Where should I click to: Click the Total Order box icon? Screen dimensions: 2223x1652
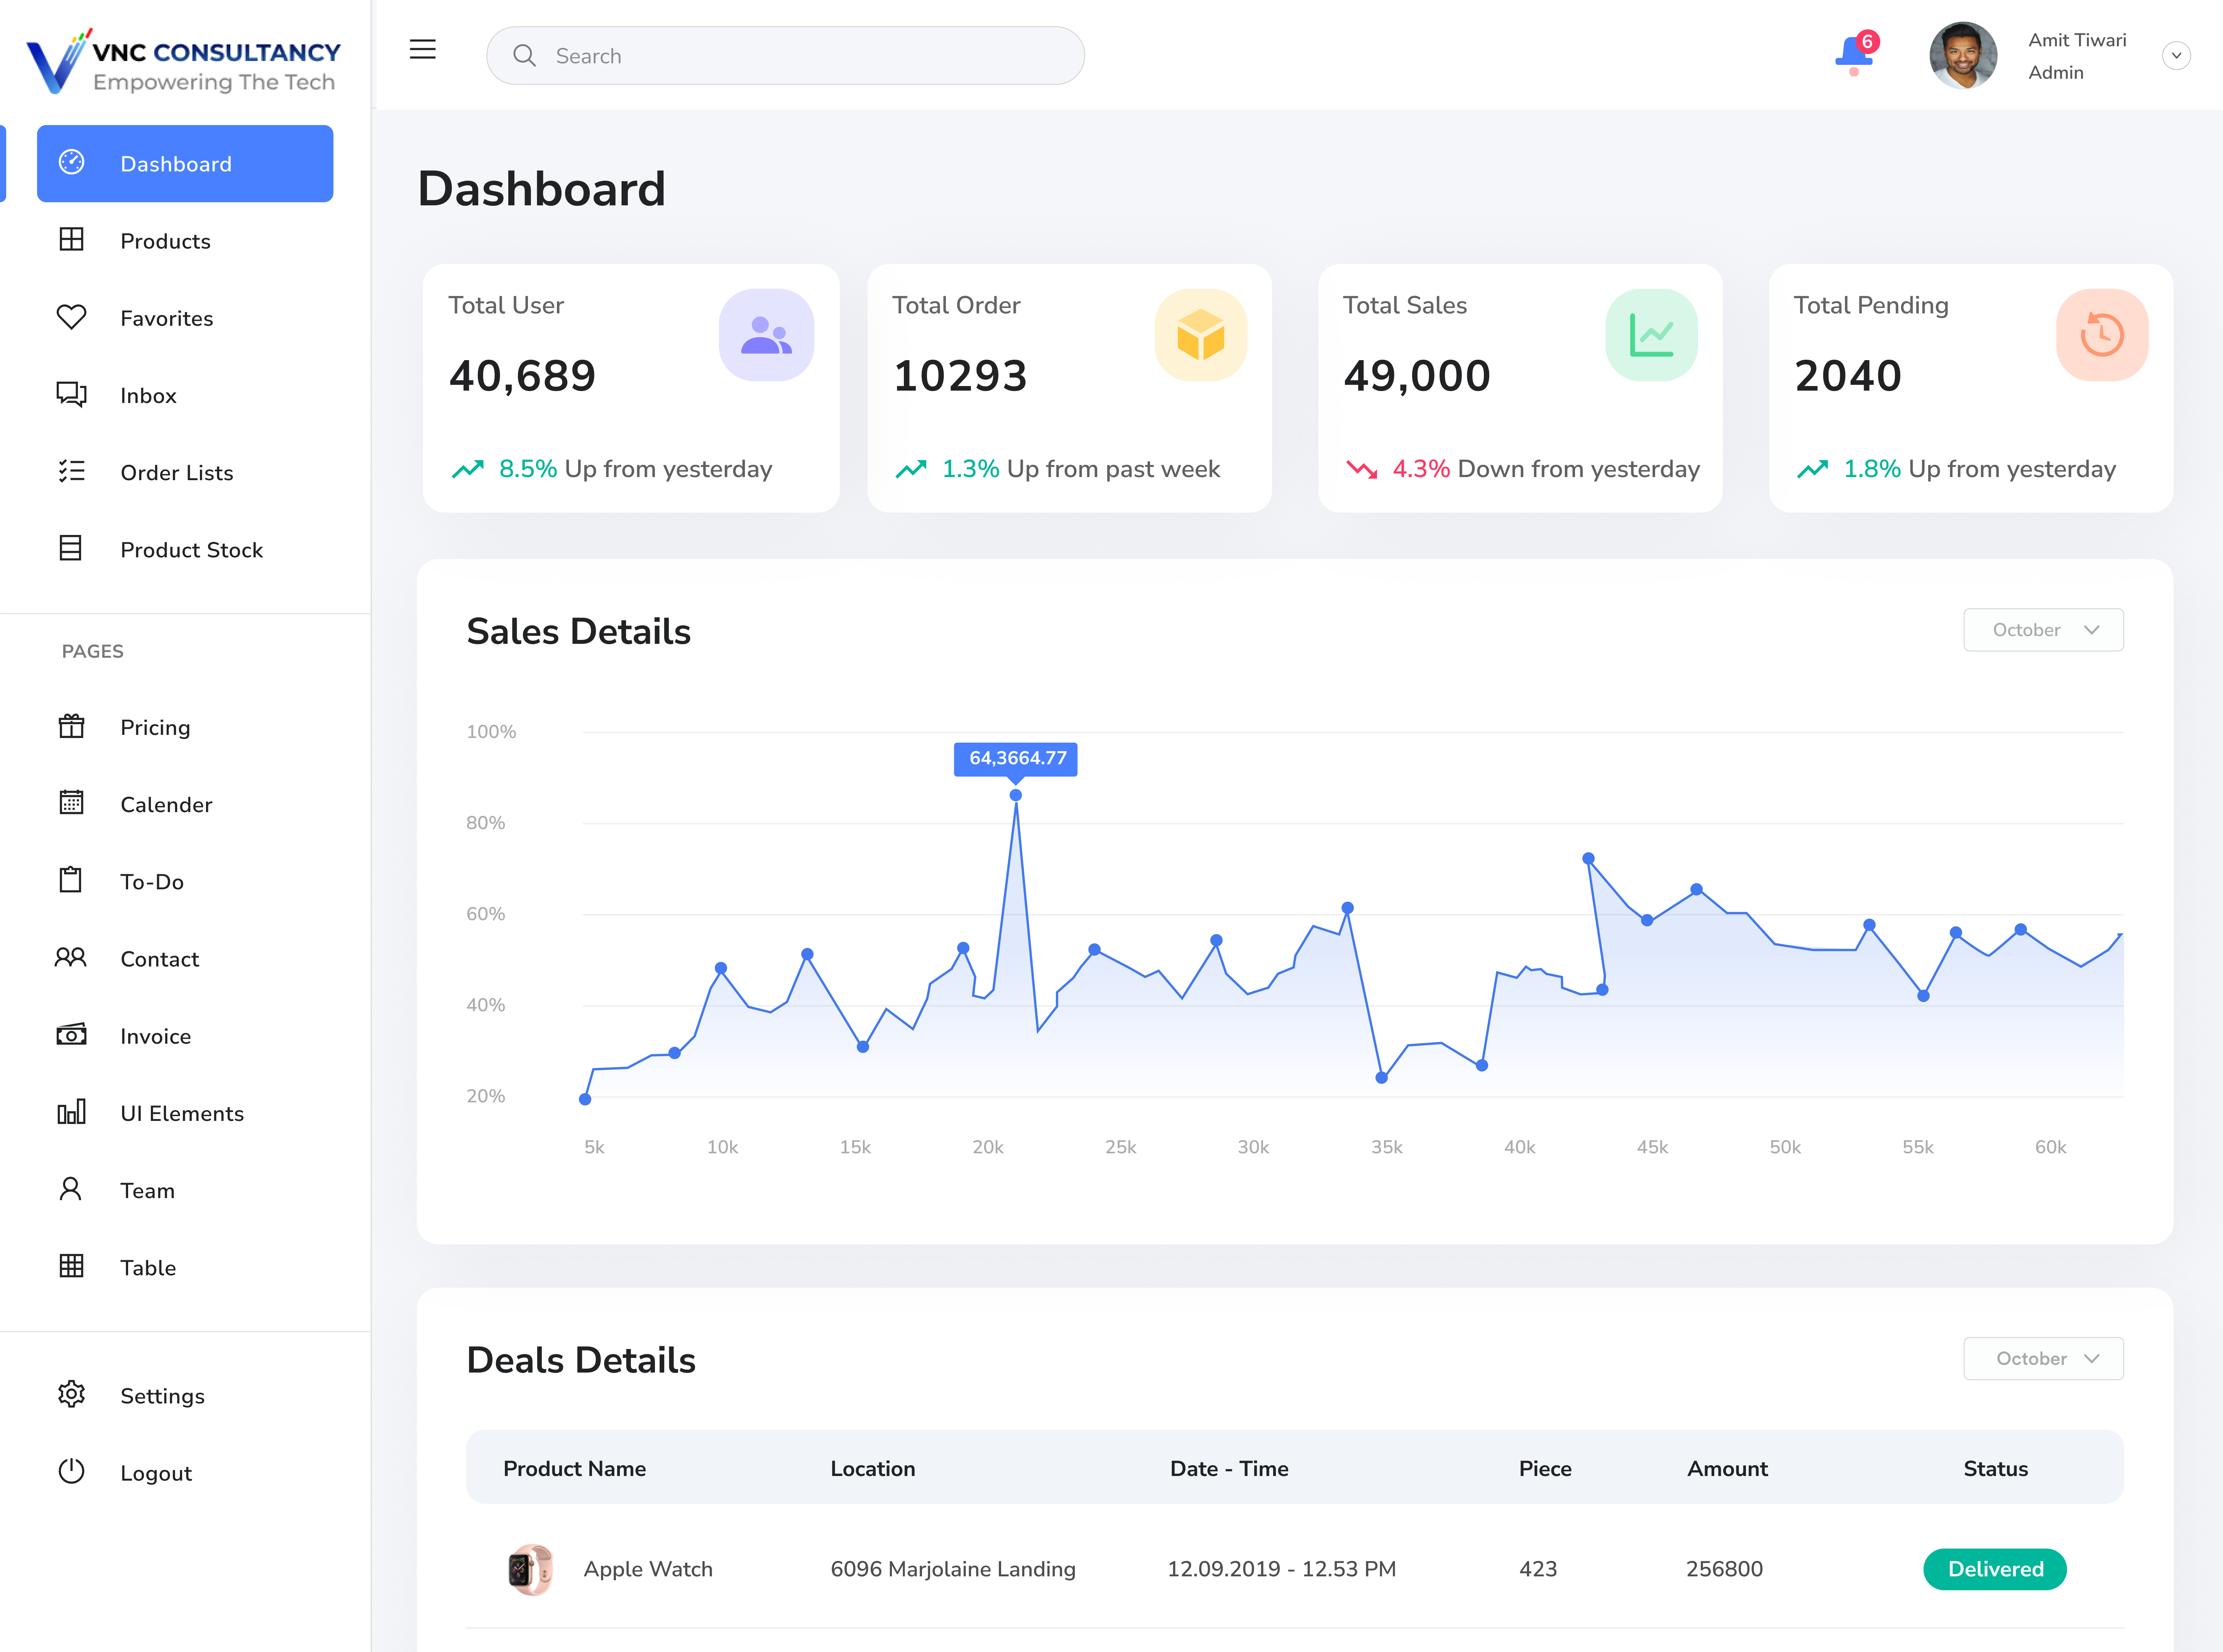(1200, 335)
